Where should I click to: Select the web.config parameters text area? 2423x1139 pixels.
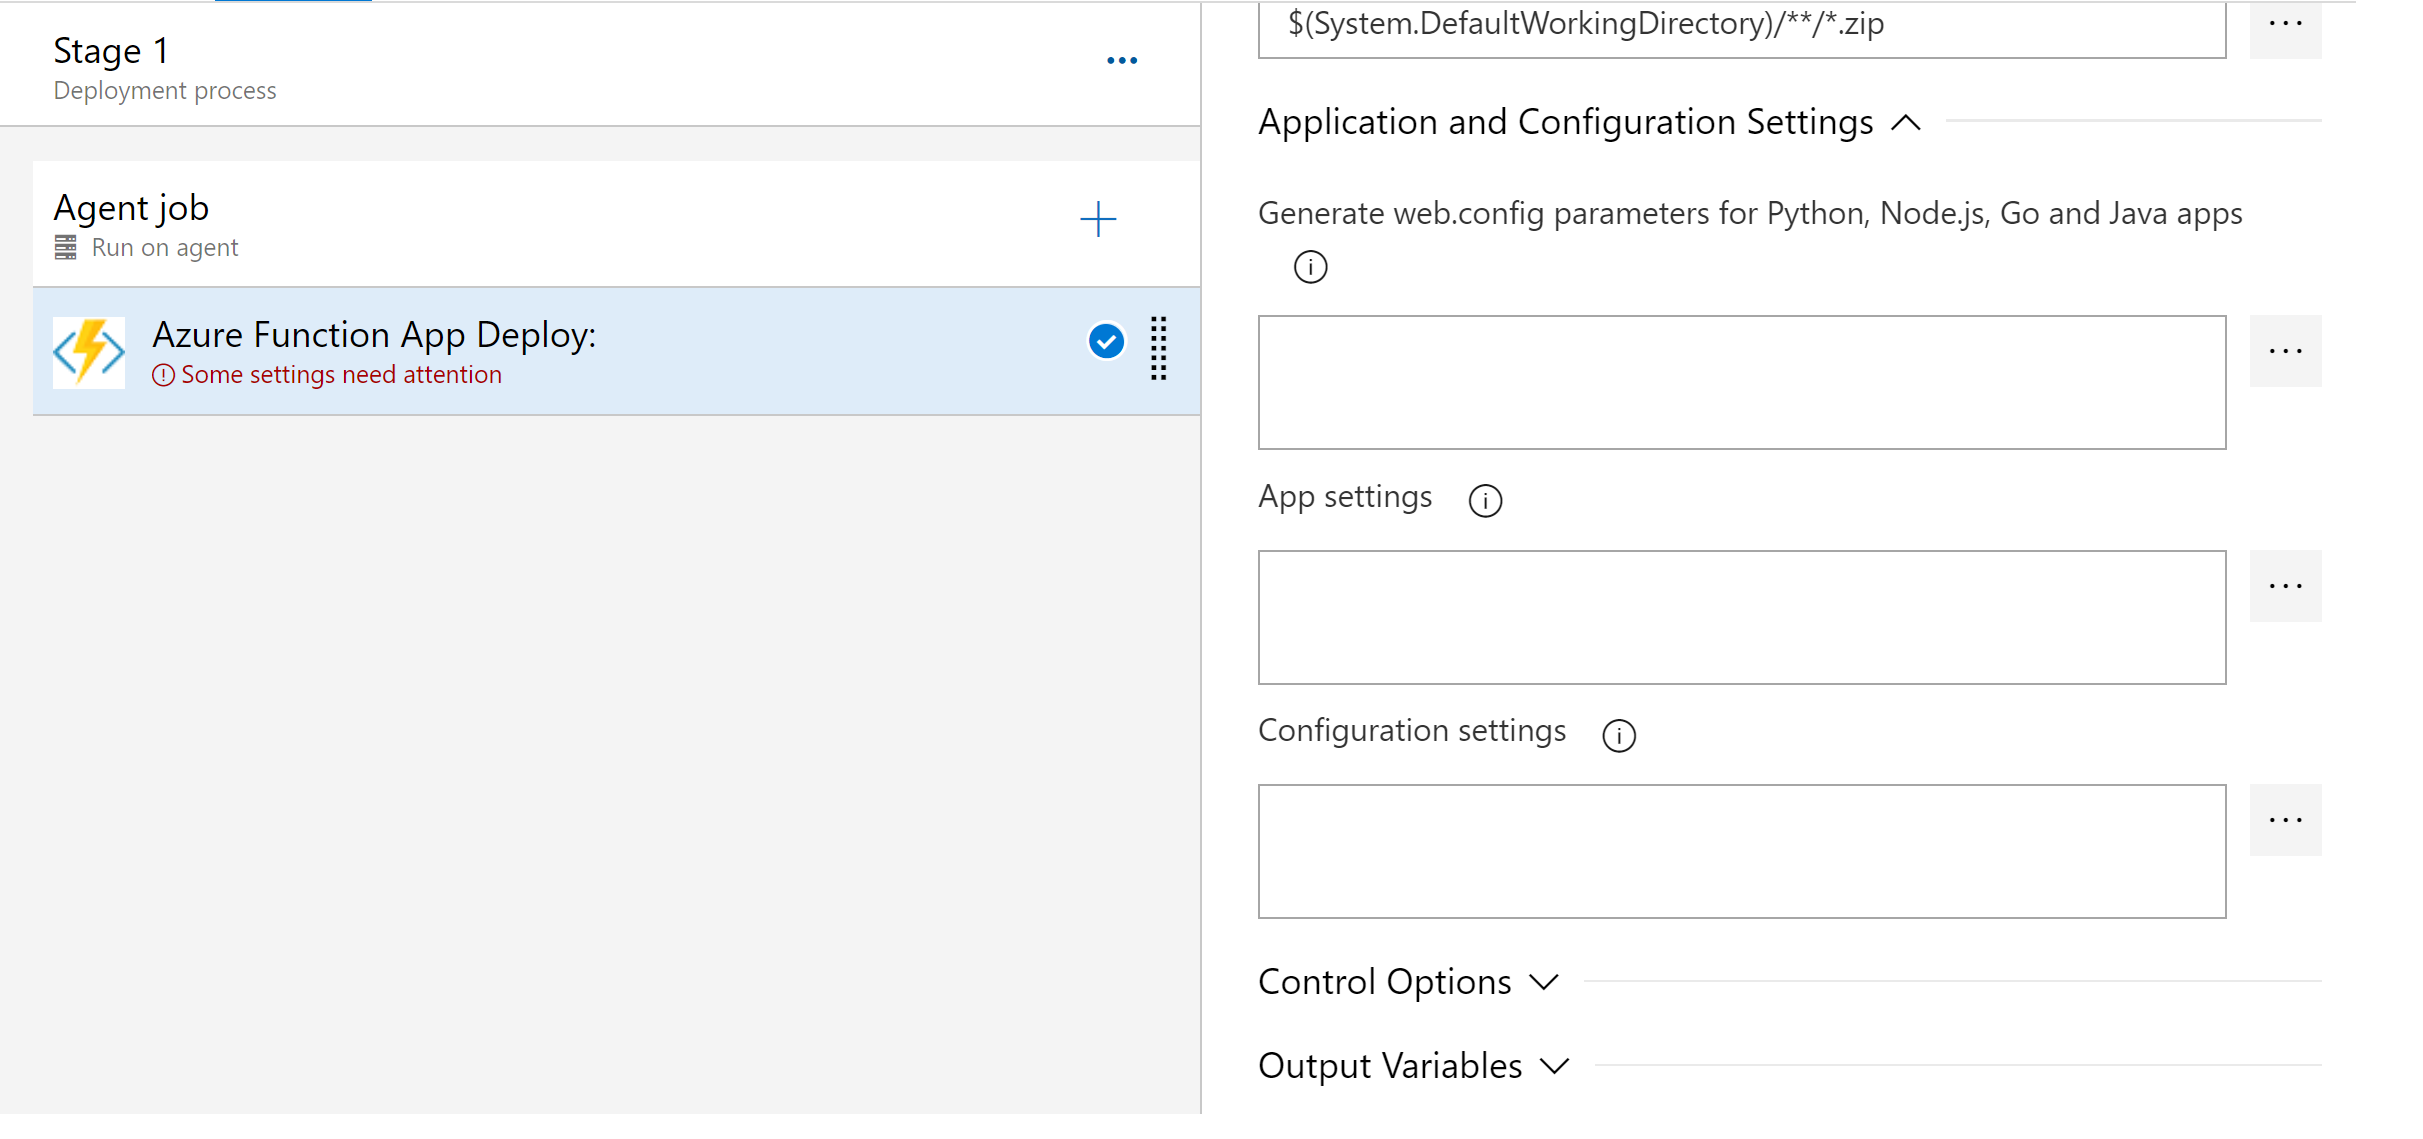pos(1742,382)
